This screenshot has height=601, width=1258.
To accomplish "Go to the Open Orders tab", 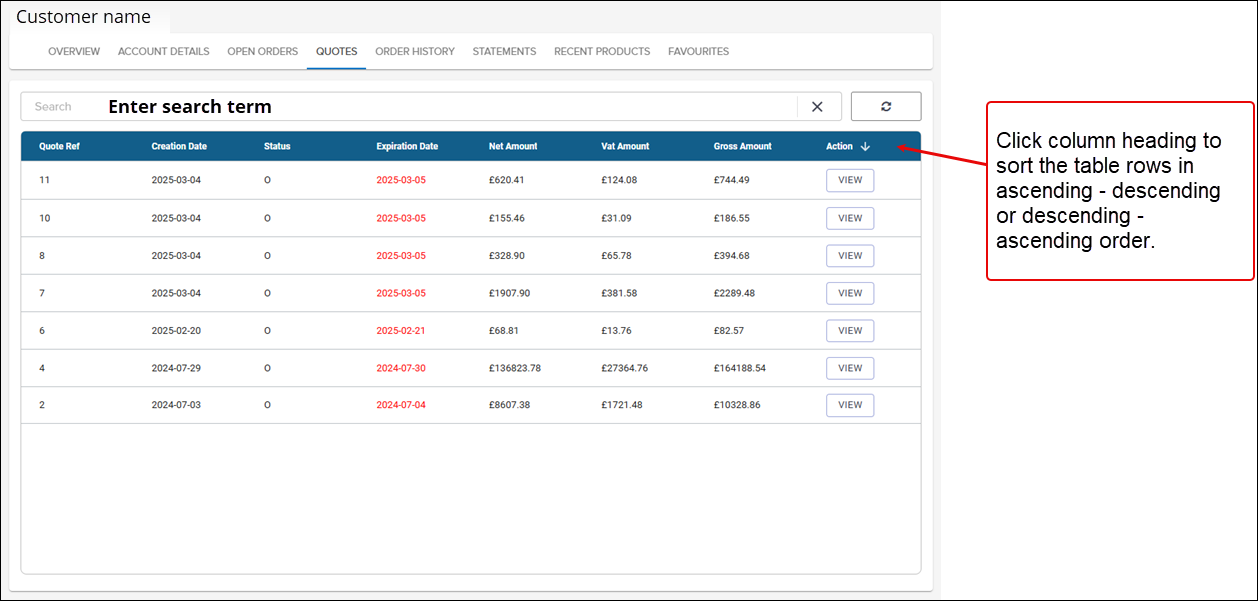I will tap(262, 52).
